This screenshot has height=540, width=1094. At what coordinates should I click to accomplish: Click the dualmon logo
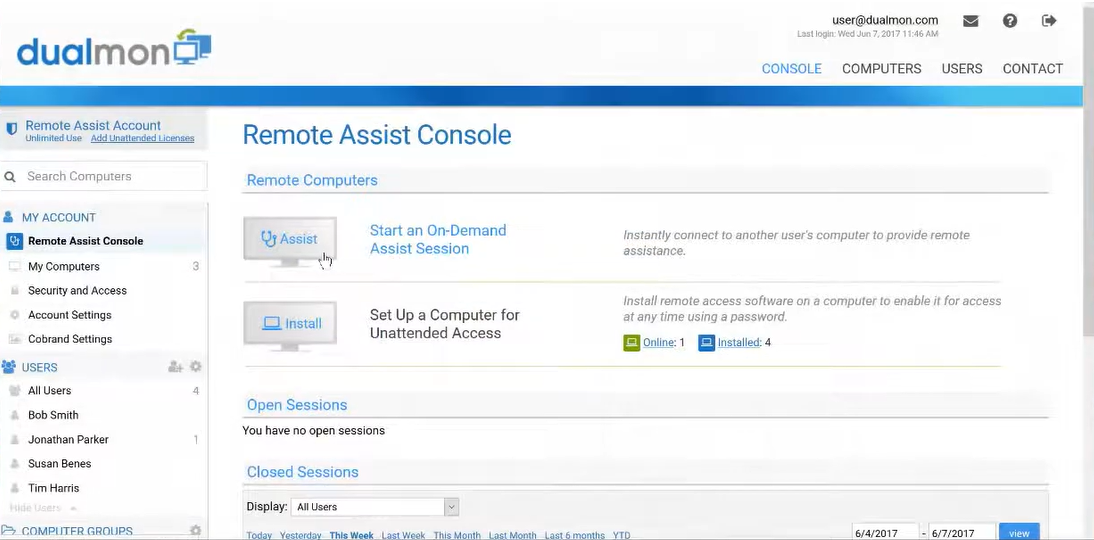tap(114, 48)
